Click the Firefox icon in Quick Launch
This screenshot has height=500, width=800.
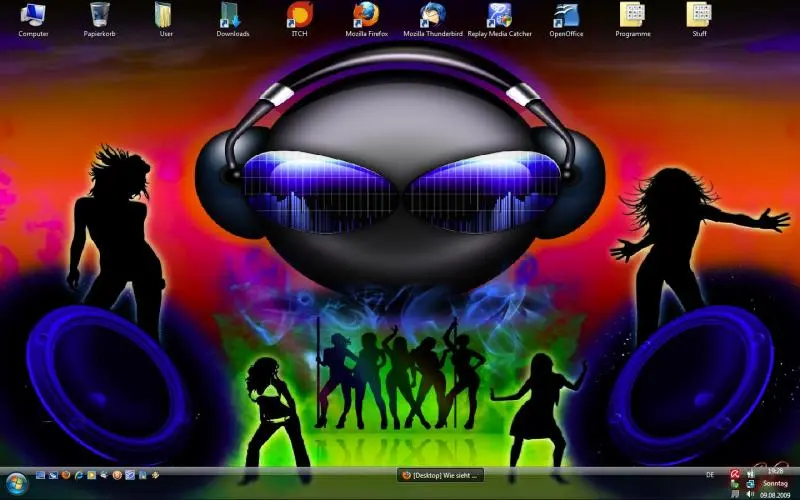pyautogui.click(x=67, y=475)
